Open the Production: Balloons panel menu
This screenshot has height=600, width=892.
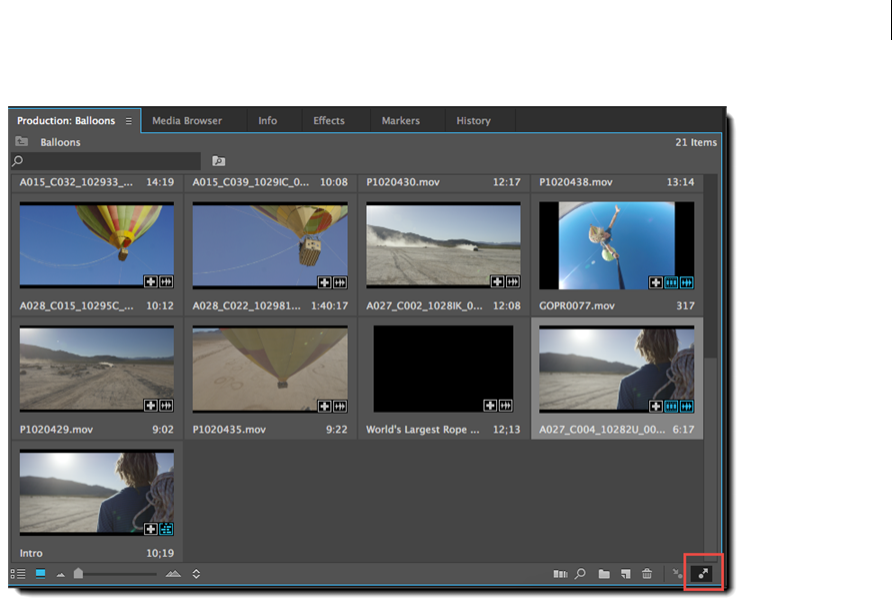[x=129, y=121]
